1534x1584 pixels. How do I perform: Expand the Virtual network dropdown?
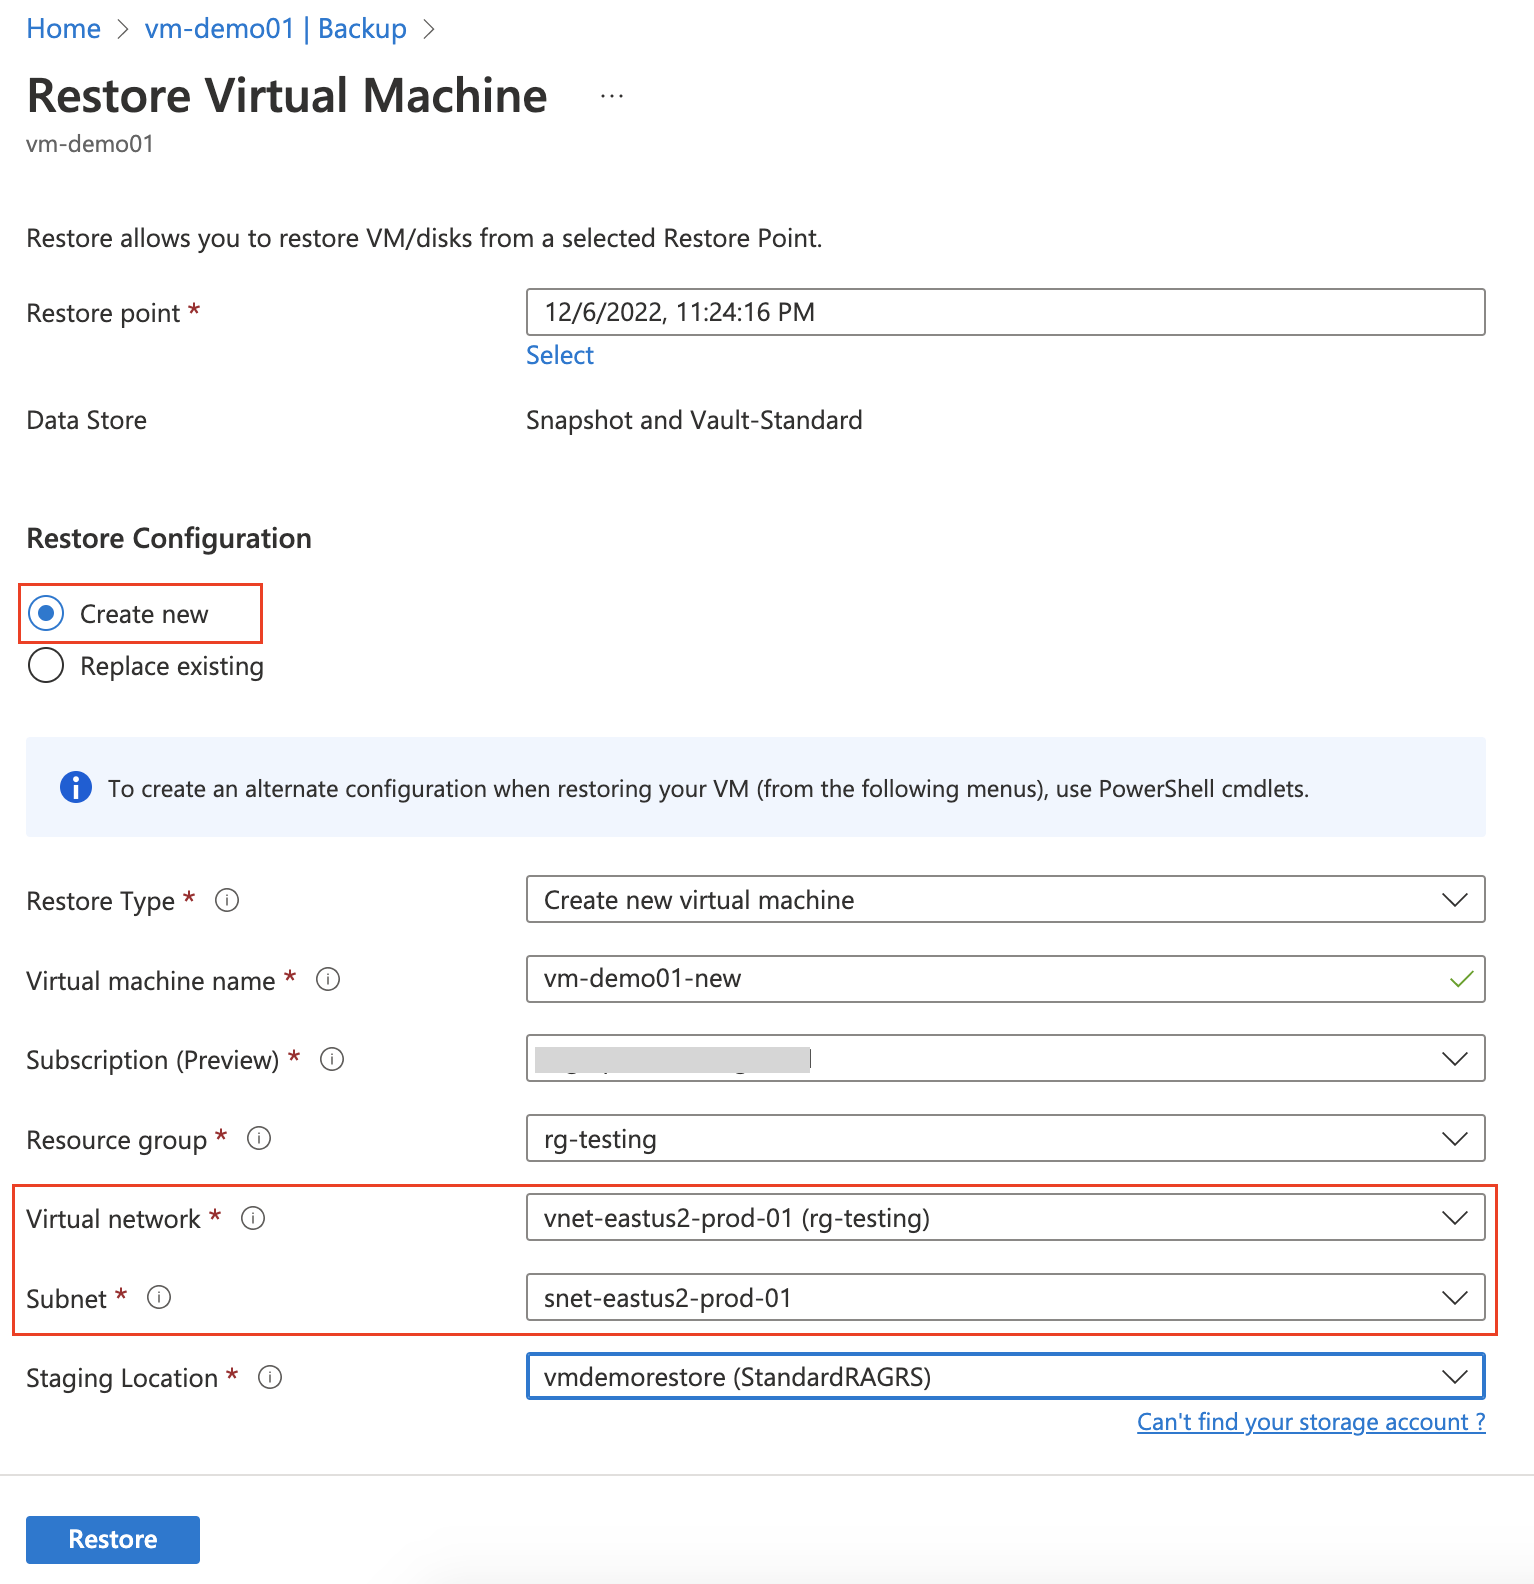point(1004,1218)
